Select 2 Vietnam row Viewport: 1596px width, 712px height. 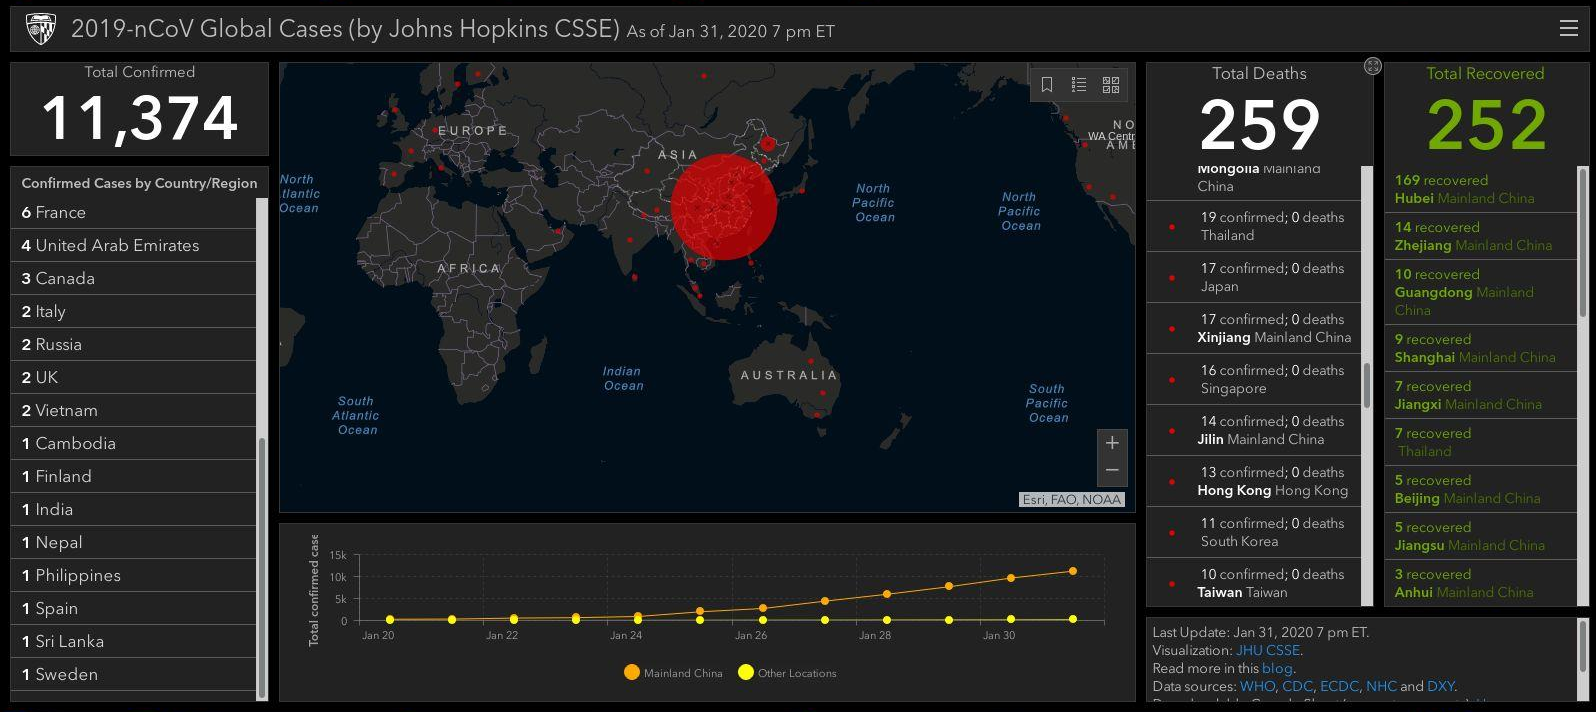tap(133, 410)
